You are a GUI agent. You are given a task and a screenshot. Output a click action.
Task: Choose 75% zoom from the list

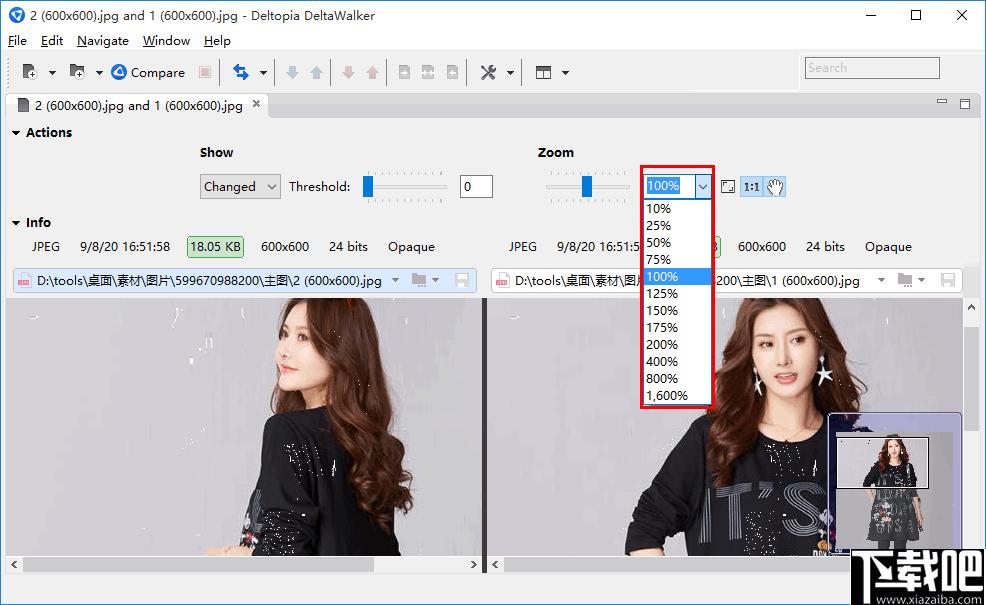click(677, 260)
